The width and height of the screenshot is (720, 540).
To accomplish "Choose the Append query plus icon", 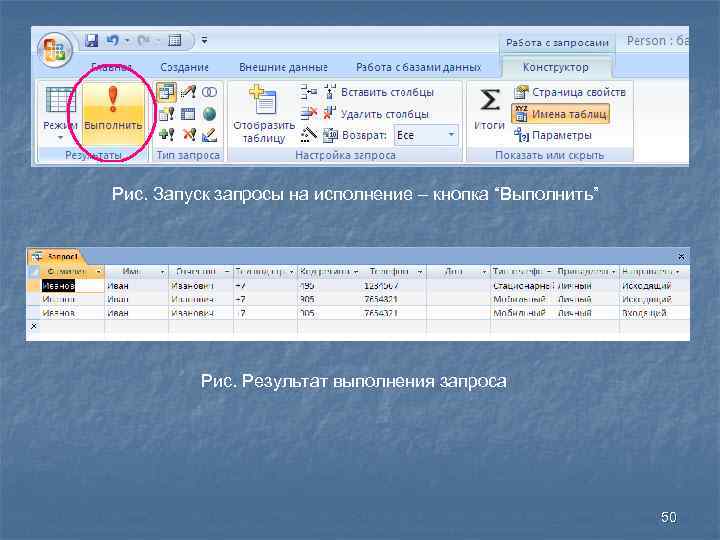I will tap(166, 135).
